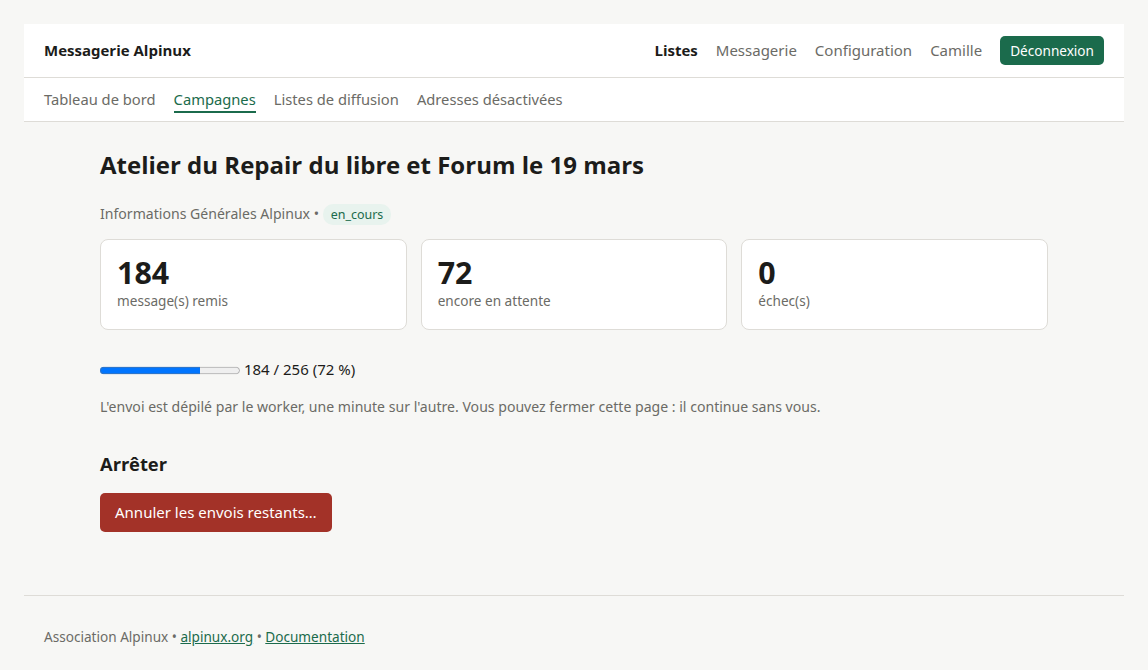The height and width of the screenshot is (670, 1148).
Task: Open Camille's user profile
Action: [955, 51]
